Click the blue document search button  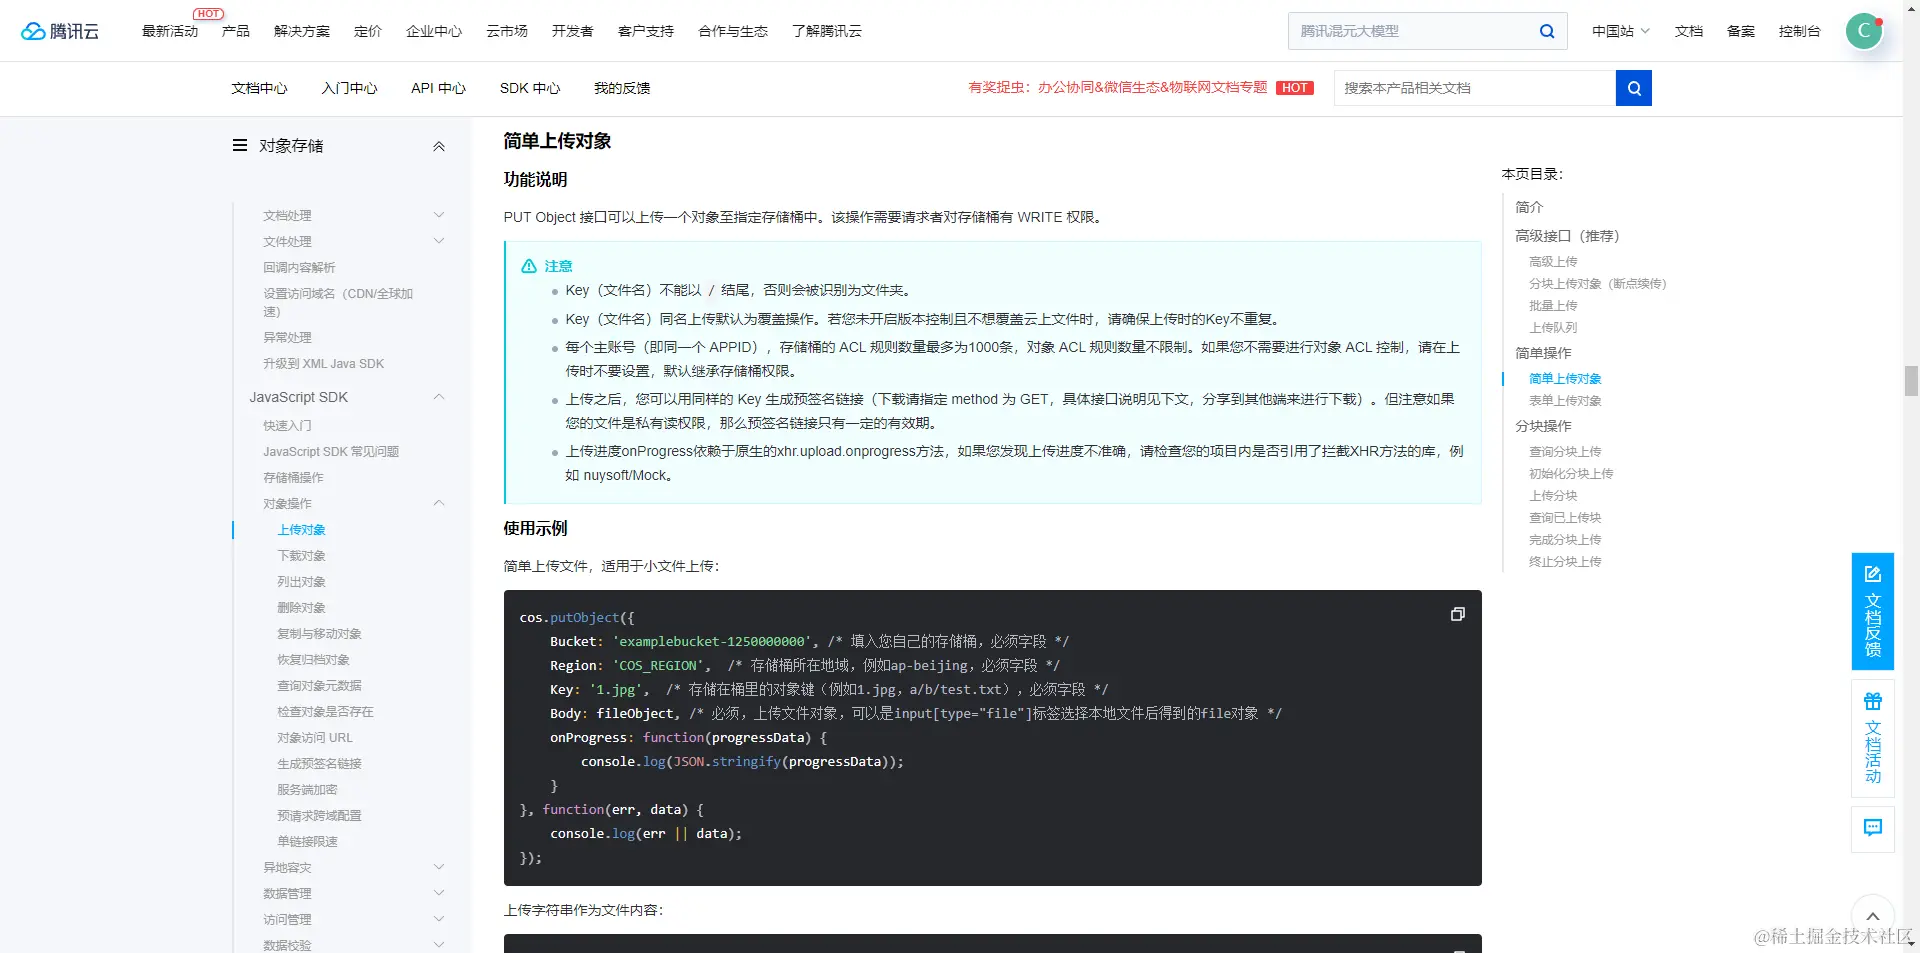[1634, 88]
